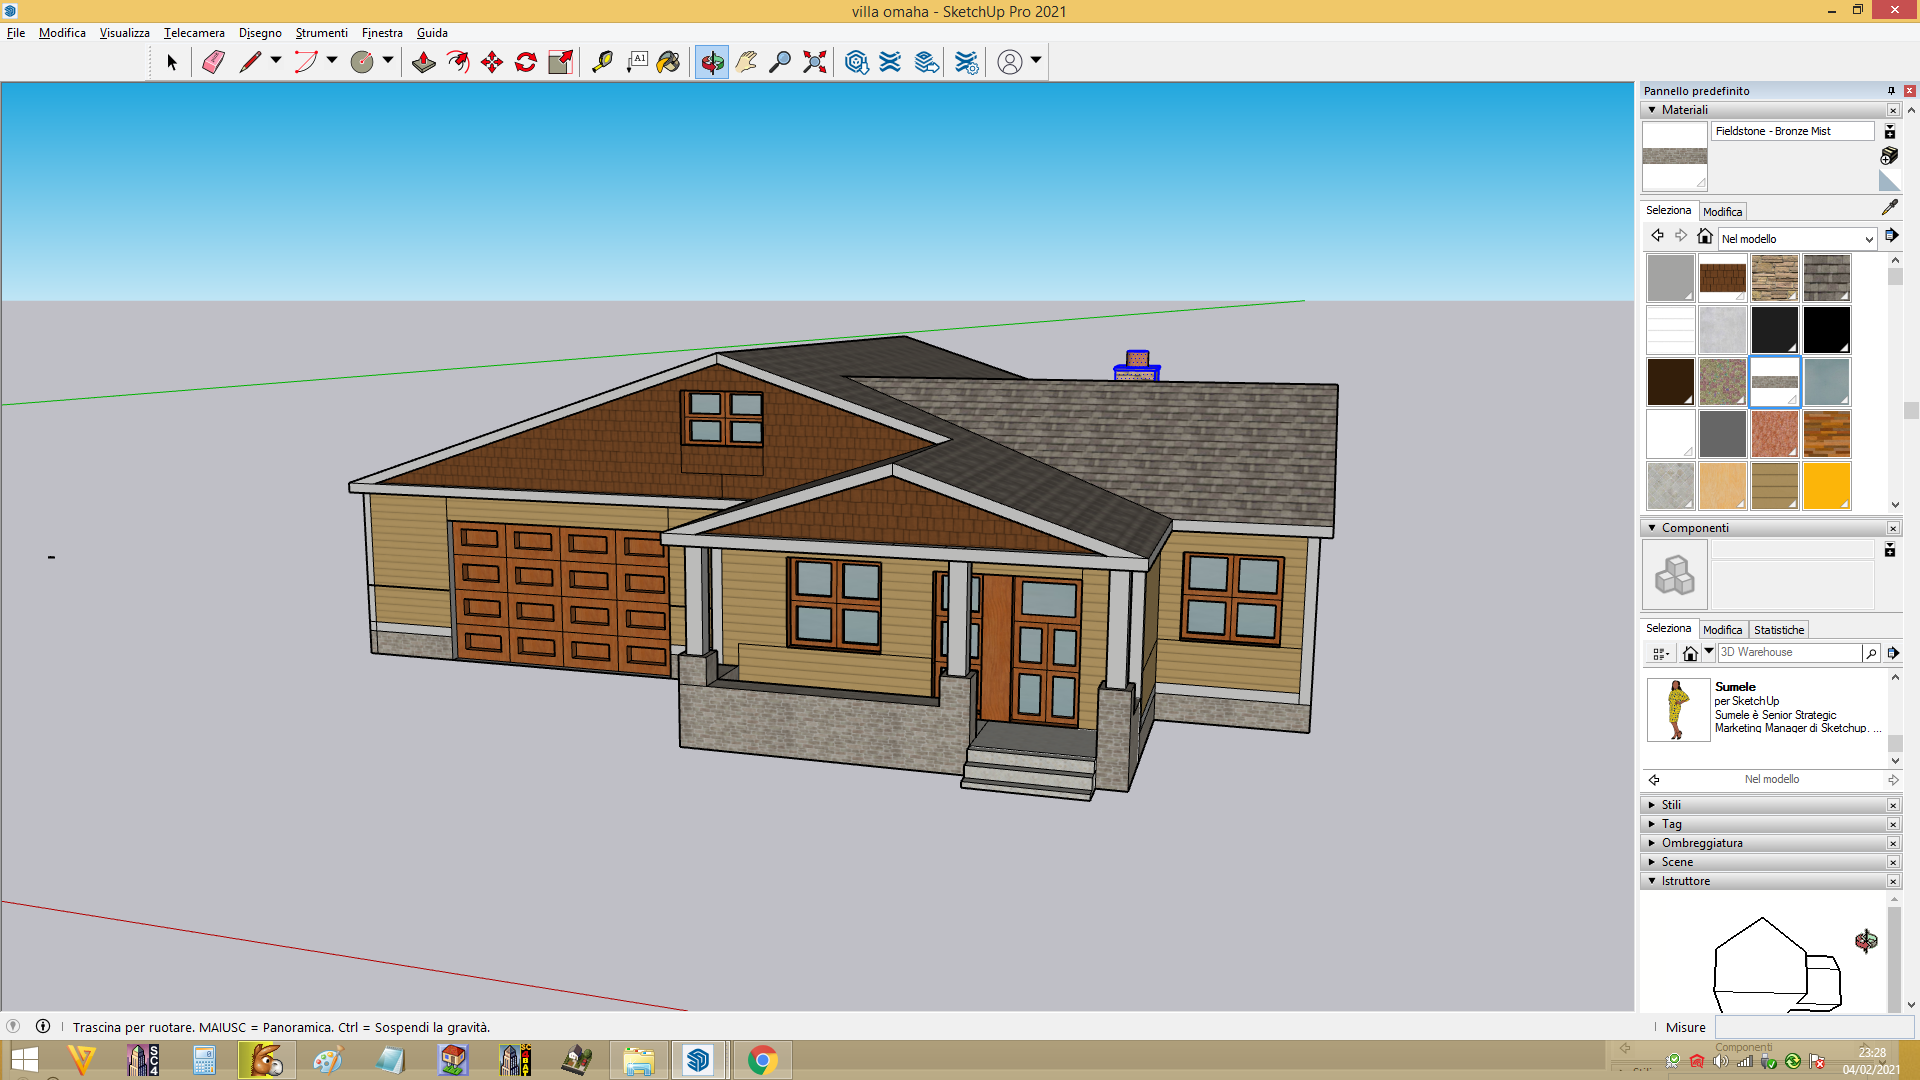Open the account dropdown arrow
This screenshot has height=1080, width=1920.
[1036, 60]
